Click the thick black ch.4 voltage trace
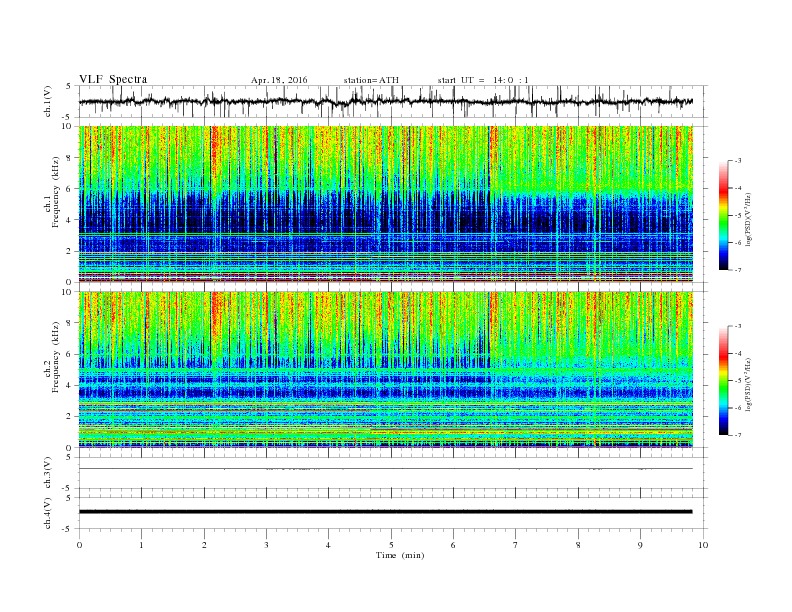 tap(385, 512)
